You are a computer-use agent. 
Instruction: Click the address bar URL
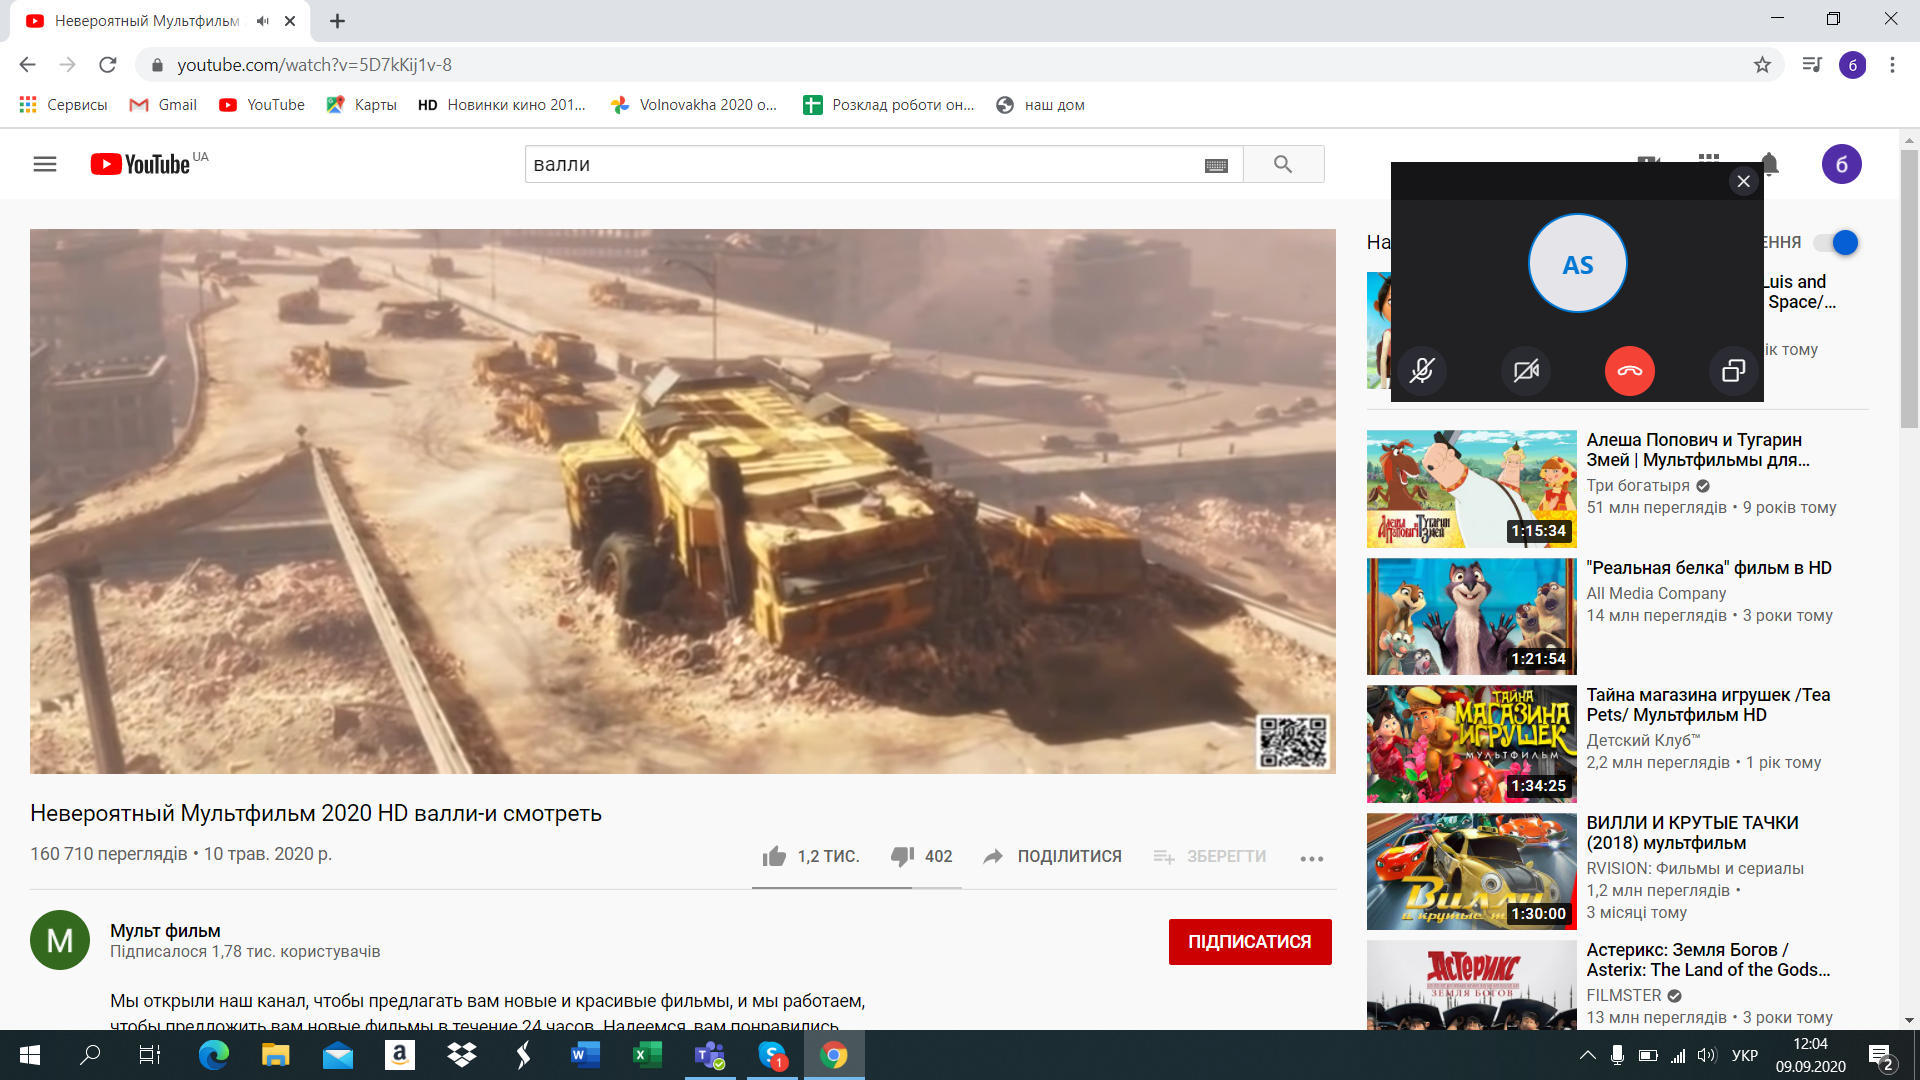coord(314,65)
